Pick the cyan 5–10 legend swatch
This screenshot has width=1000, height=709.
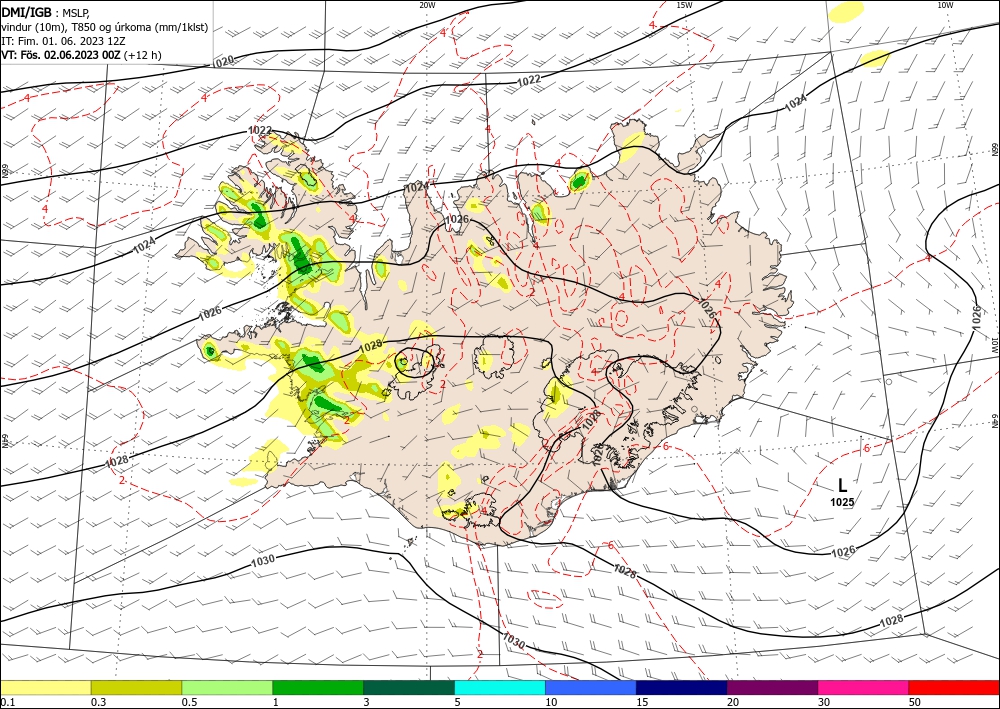(500, 687)
